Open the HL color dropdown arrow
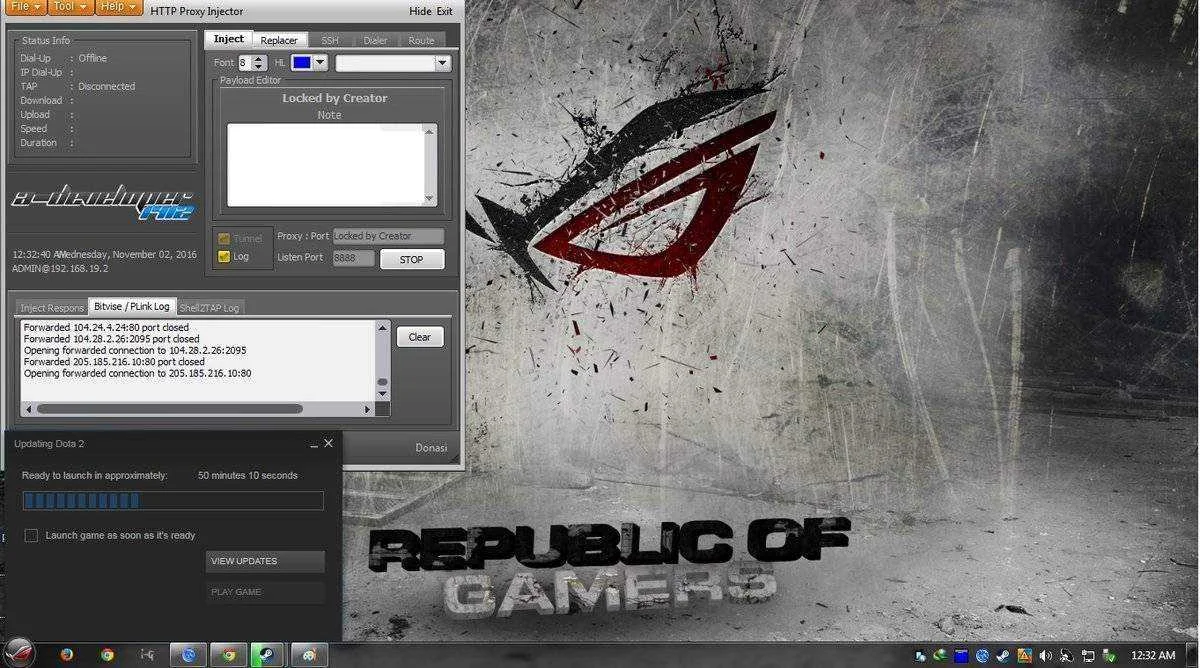1200x668 pixels. tap(320, 63)
